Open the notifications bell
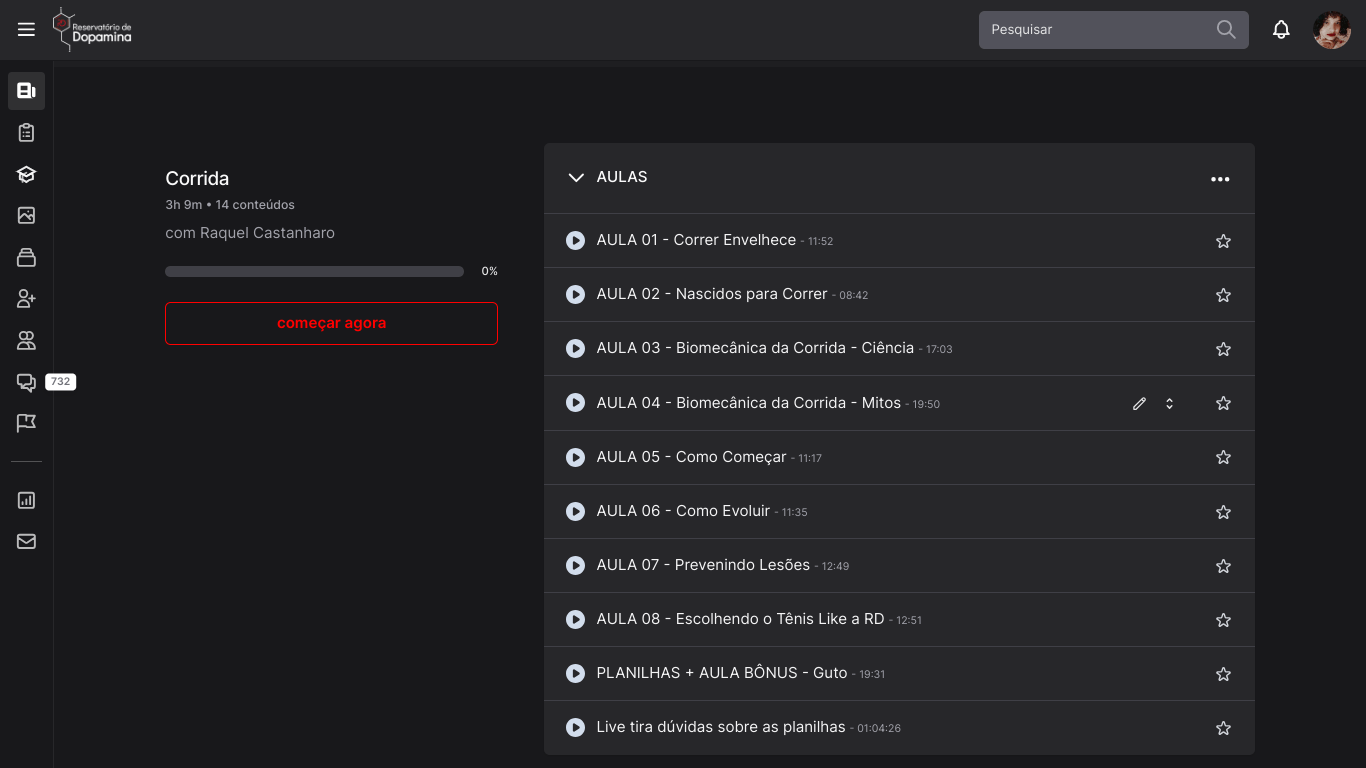1366x768 pixels. pyautogui.click(x=1281, y=30)
